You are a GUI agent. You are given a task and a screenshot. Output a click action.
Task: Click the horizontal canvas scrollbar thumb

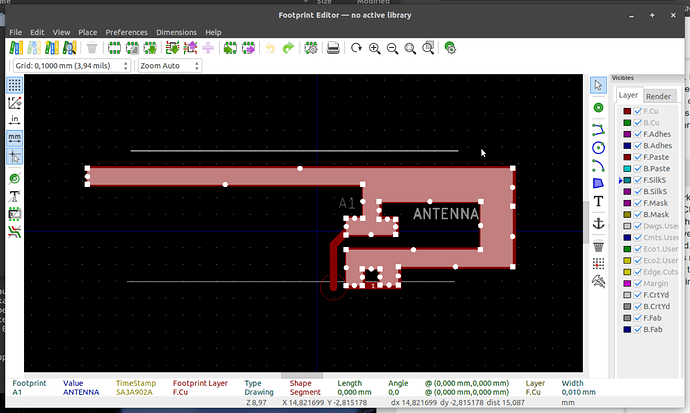click(302, 376)
